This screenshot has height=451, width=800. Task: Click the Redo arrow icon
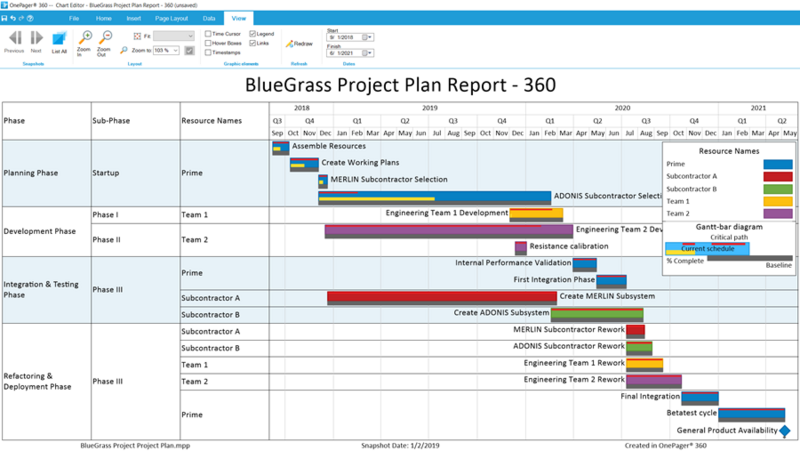pyautogui.click(x=21, y=18)
